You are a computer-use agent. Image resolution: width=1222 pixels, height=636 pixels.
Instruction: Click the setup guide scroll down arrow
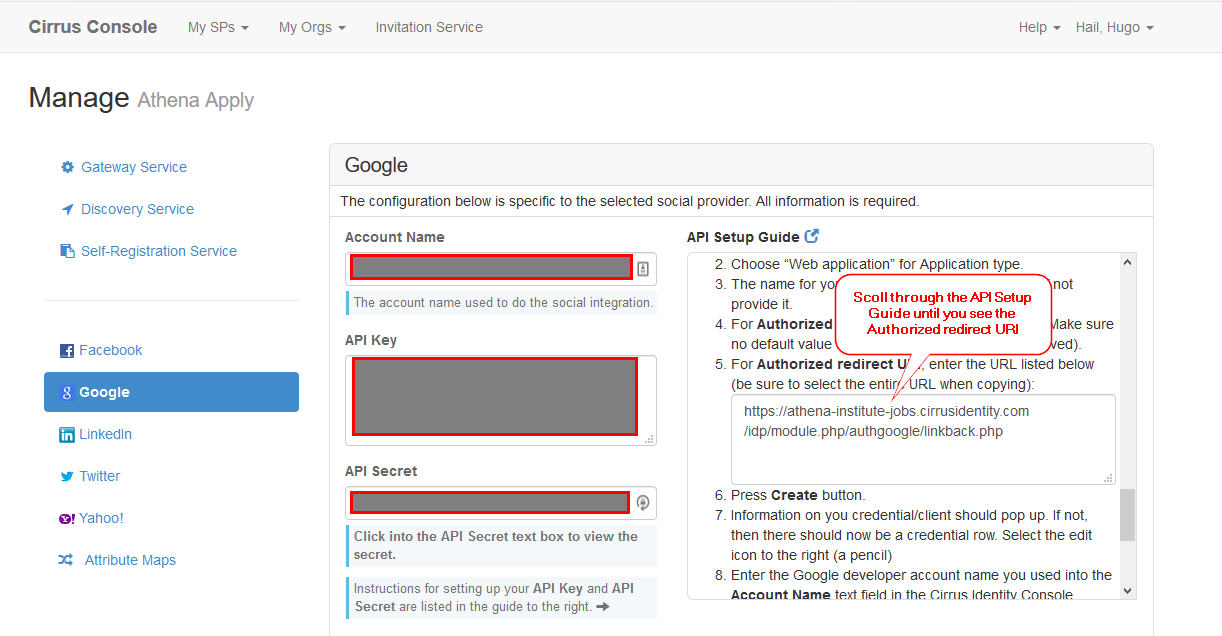click(1128, 591)
